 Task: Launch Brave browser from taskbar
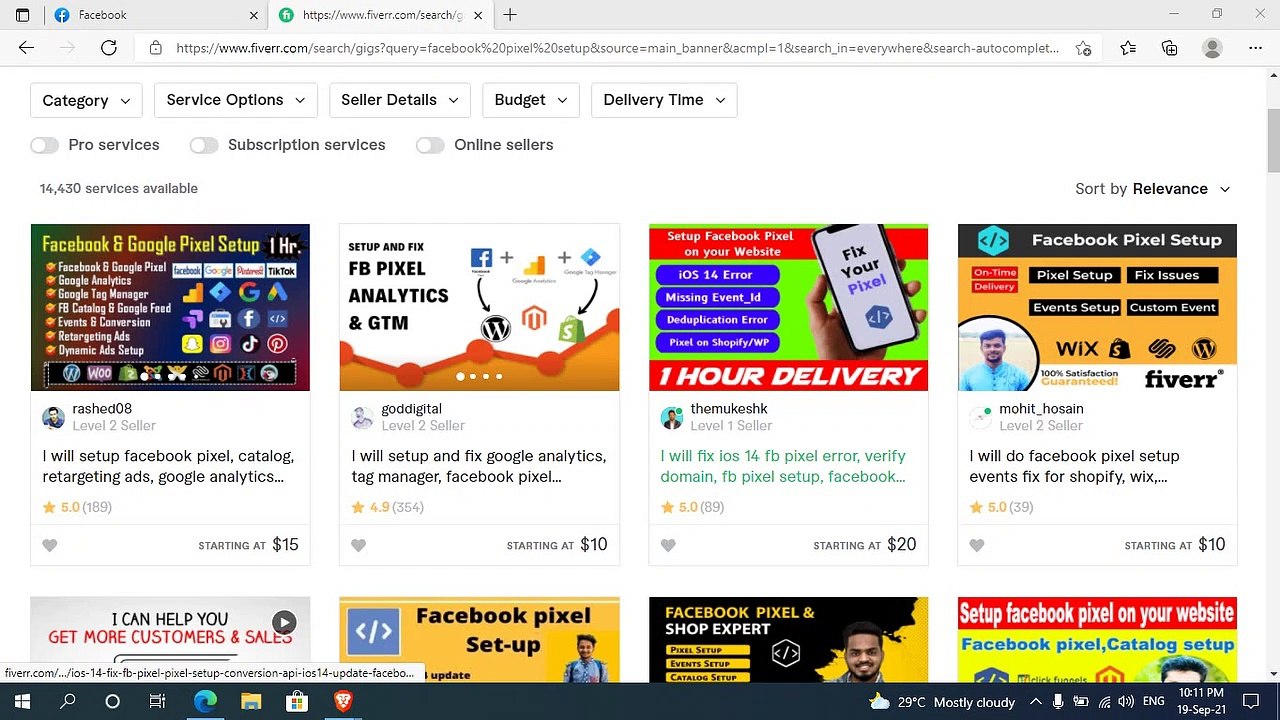tap(343, 702)
